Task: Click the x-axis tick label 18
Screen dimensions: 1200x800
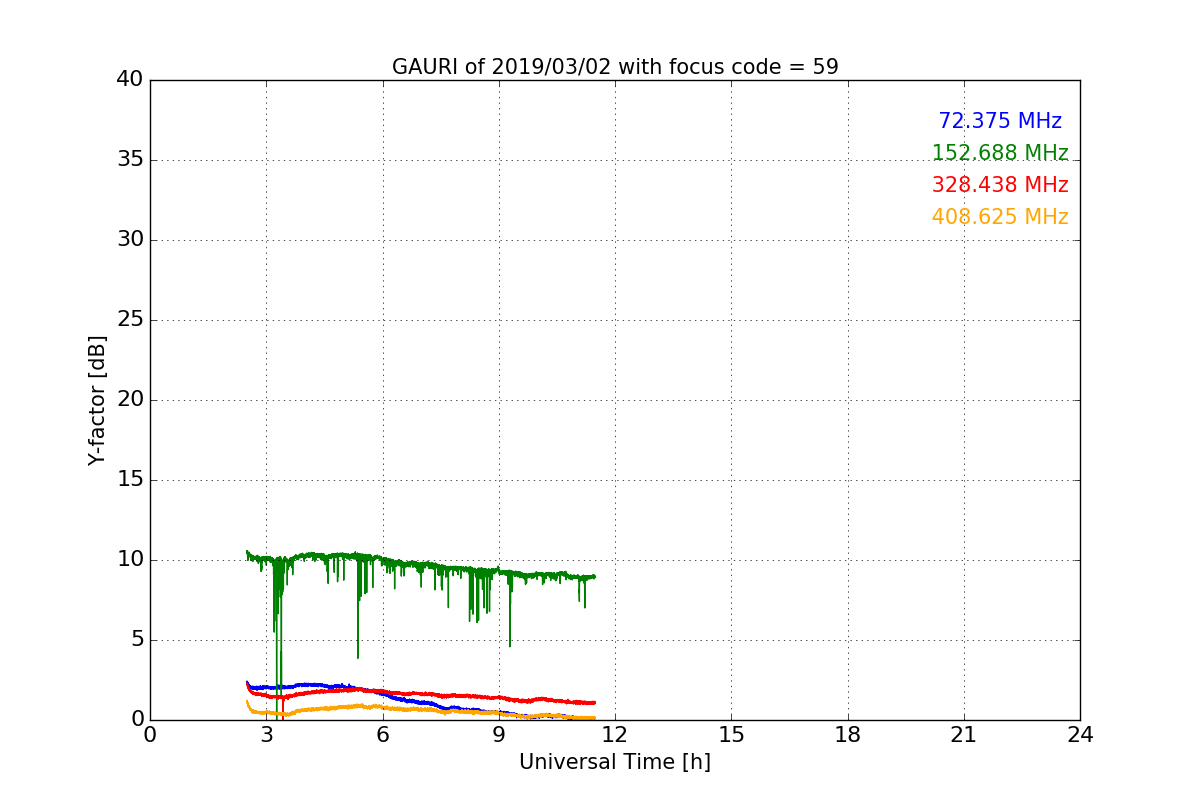Action: click(848, 735)
